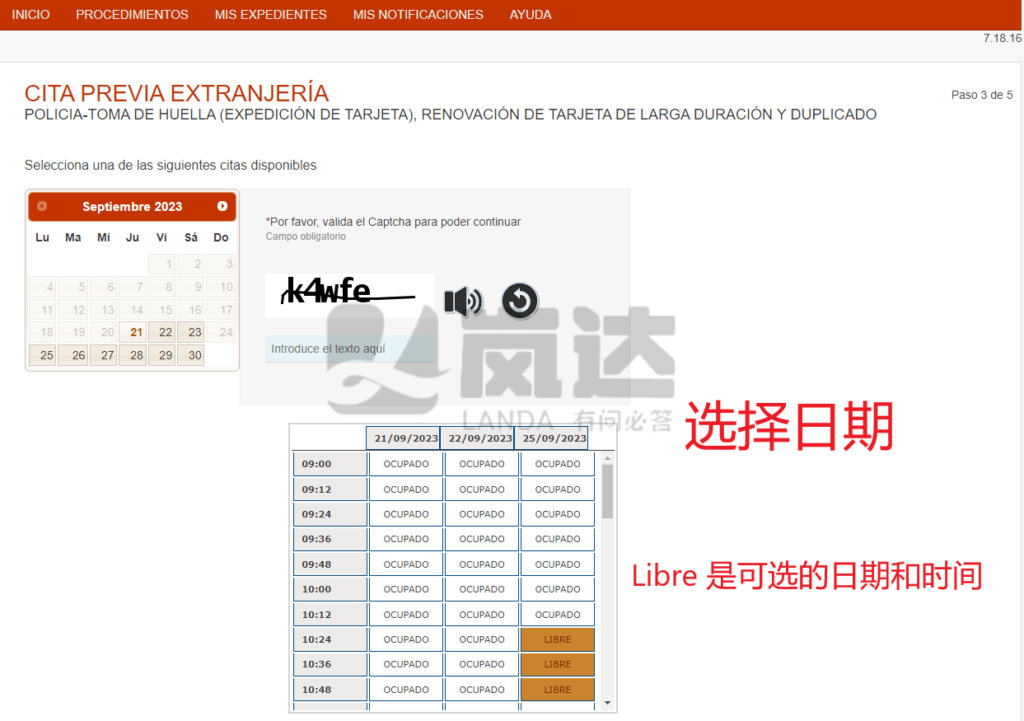The height and width of the screenshot is (721, 1024).
Task: Select day 21 in the calendar
Action: 136,332
